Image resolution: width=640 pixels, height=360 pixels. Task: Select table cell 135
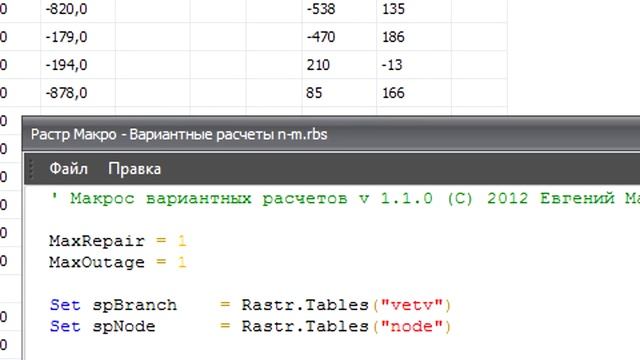[x=414, y=9]
